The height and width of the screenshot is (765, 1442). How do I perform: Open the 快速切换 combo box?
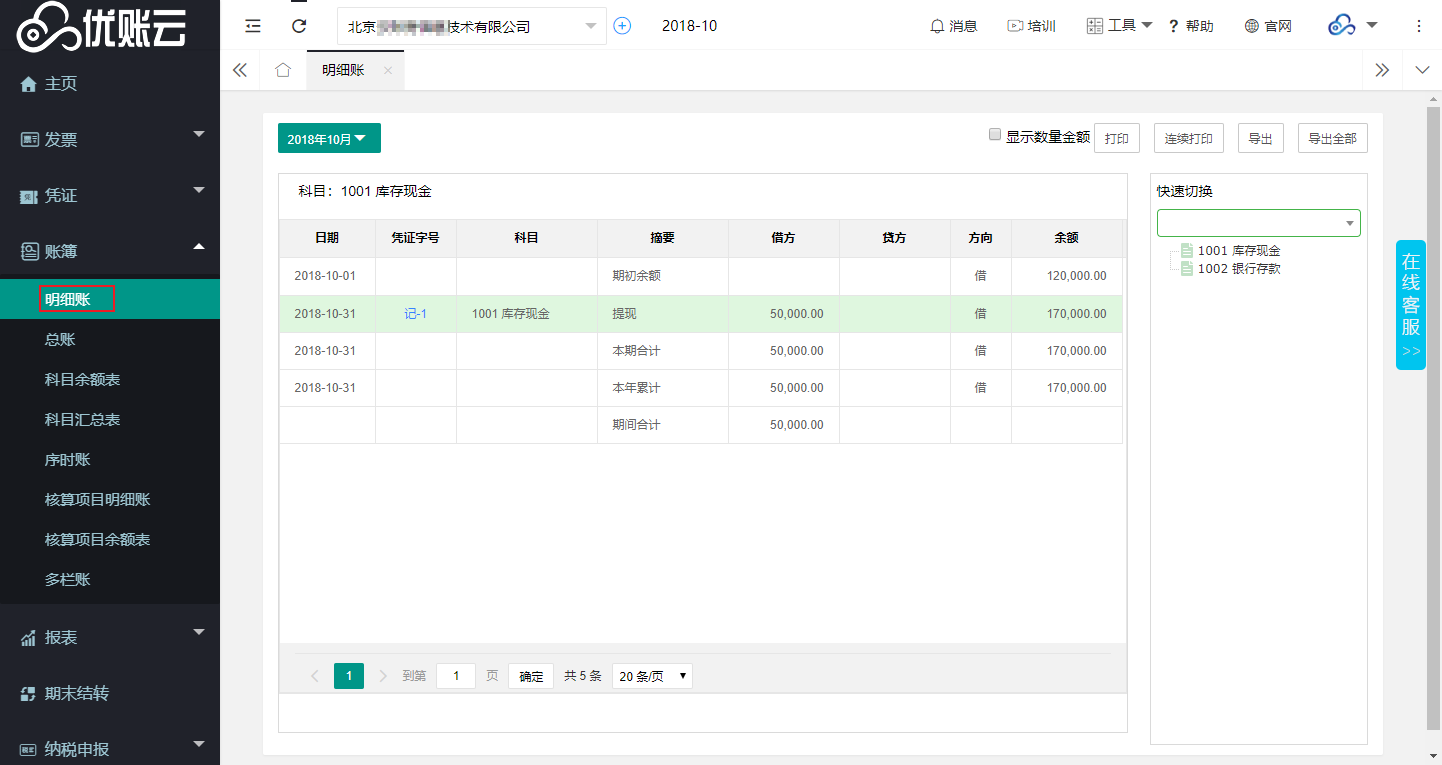tap(1259, 223)
